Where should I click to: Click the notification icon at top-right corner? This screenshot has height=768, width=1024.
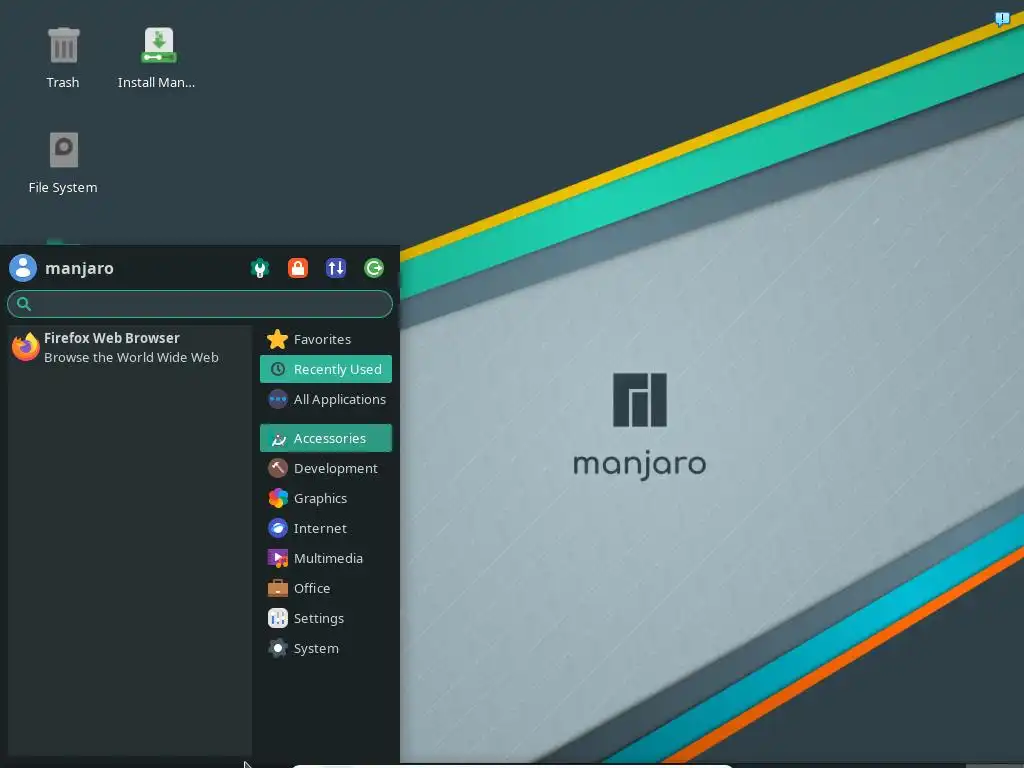pyautogui.click(x=1002, y=18)
